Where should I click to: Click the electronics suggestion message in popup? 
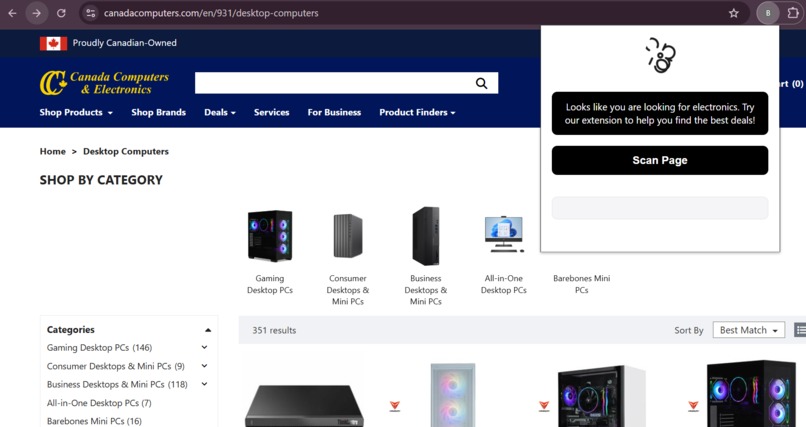pyautogui.click(x=660, y=114)
